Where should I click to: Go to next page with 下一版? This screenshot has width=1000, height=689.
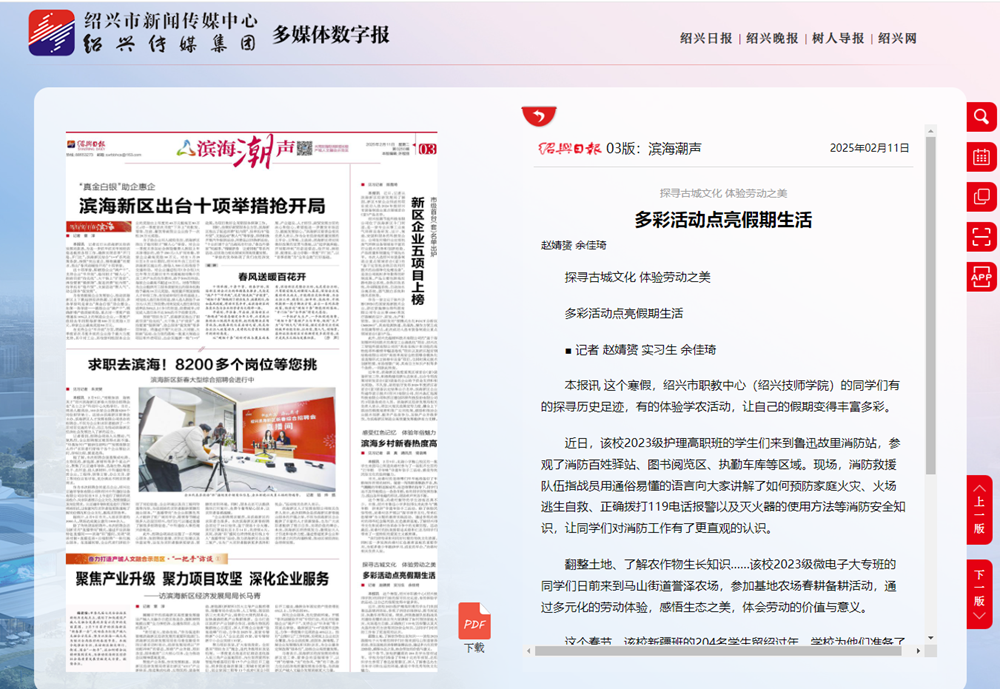pos(979,594)
